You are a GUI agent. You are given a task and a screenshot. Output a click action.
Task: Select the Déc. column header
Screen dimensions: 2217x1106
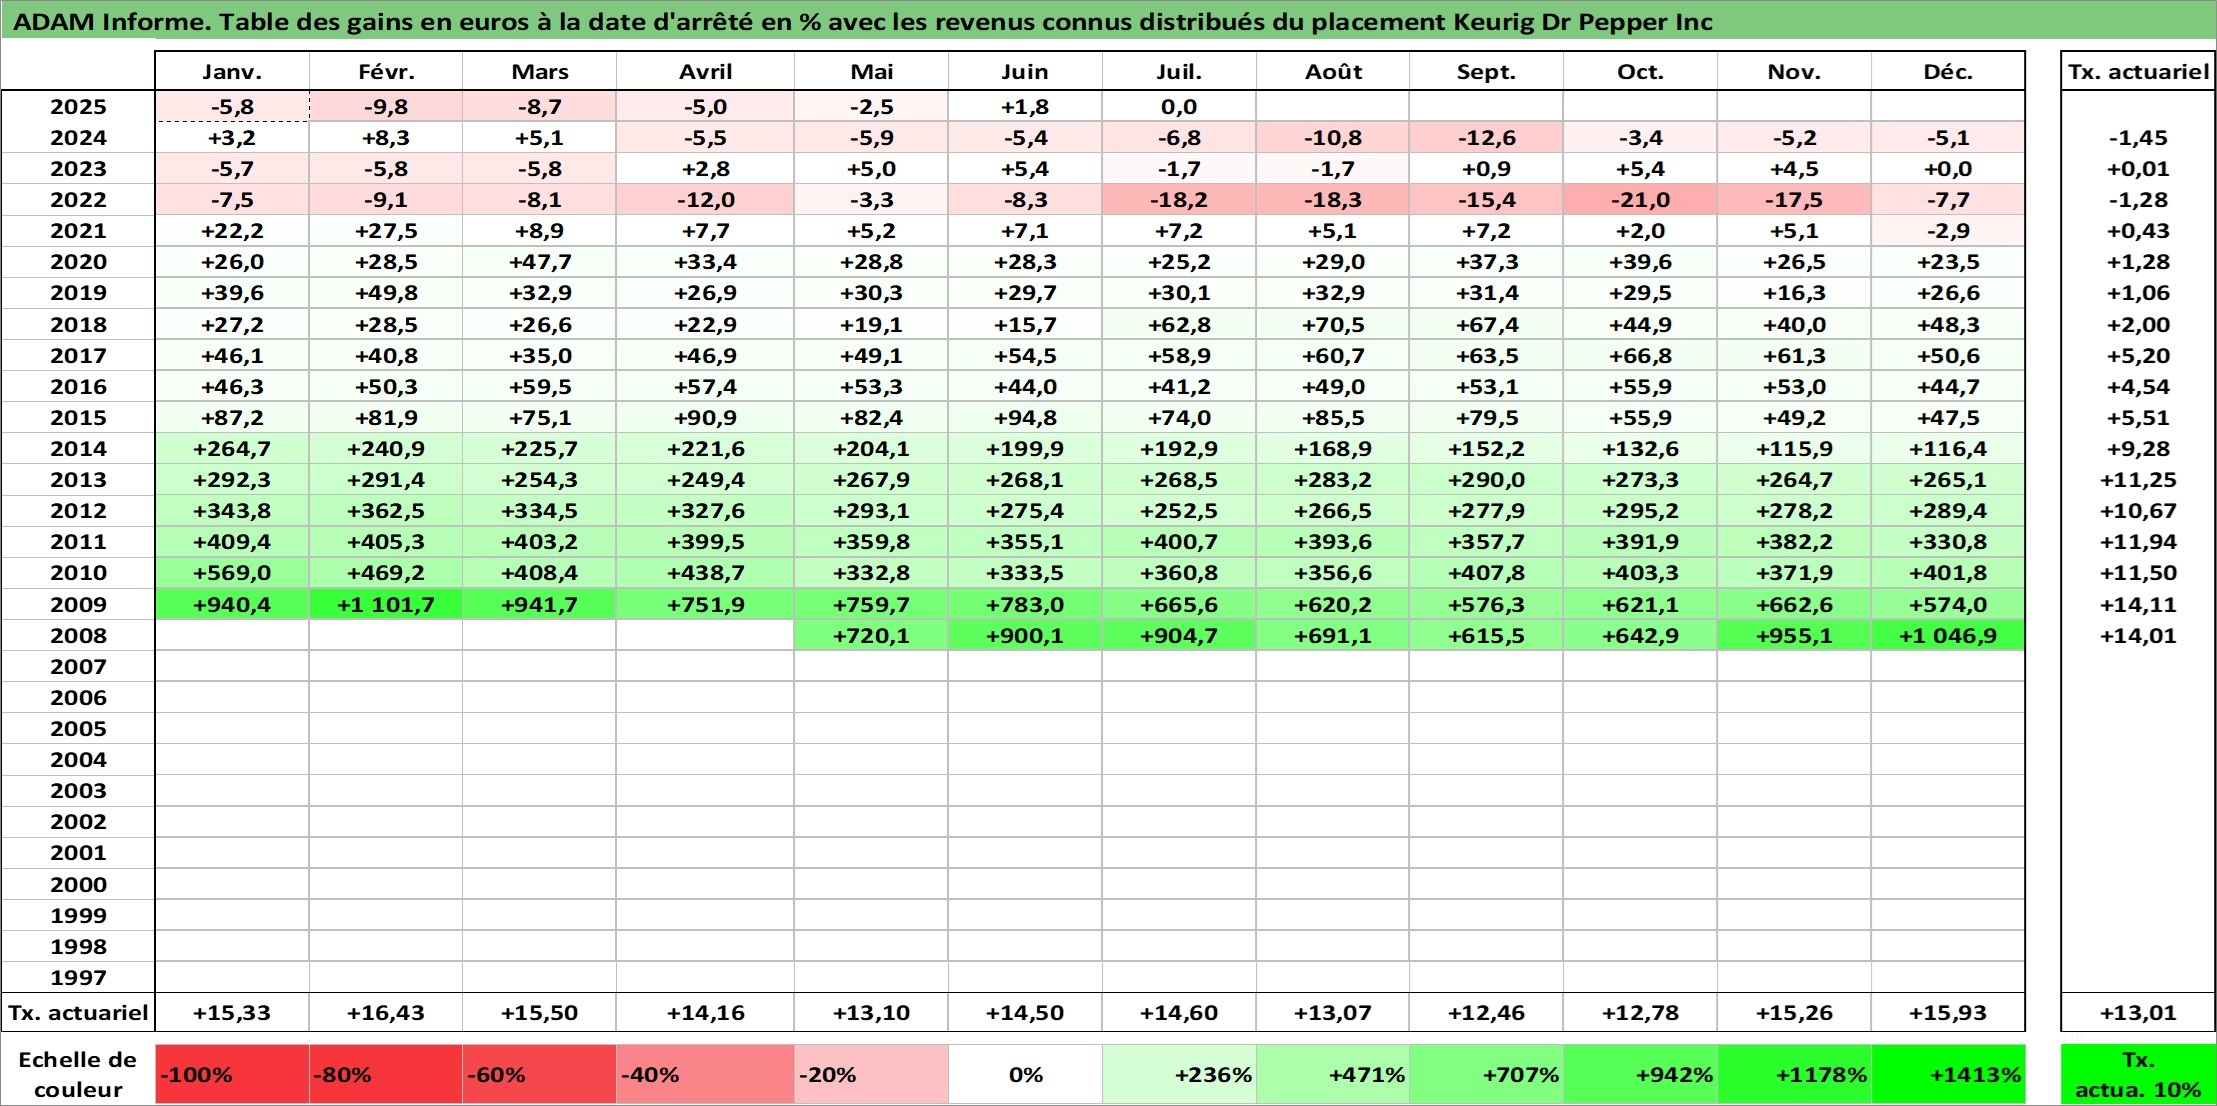1948,72
